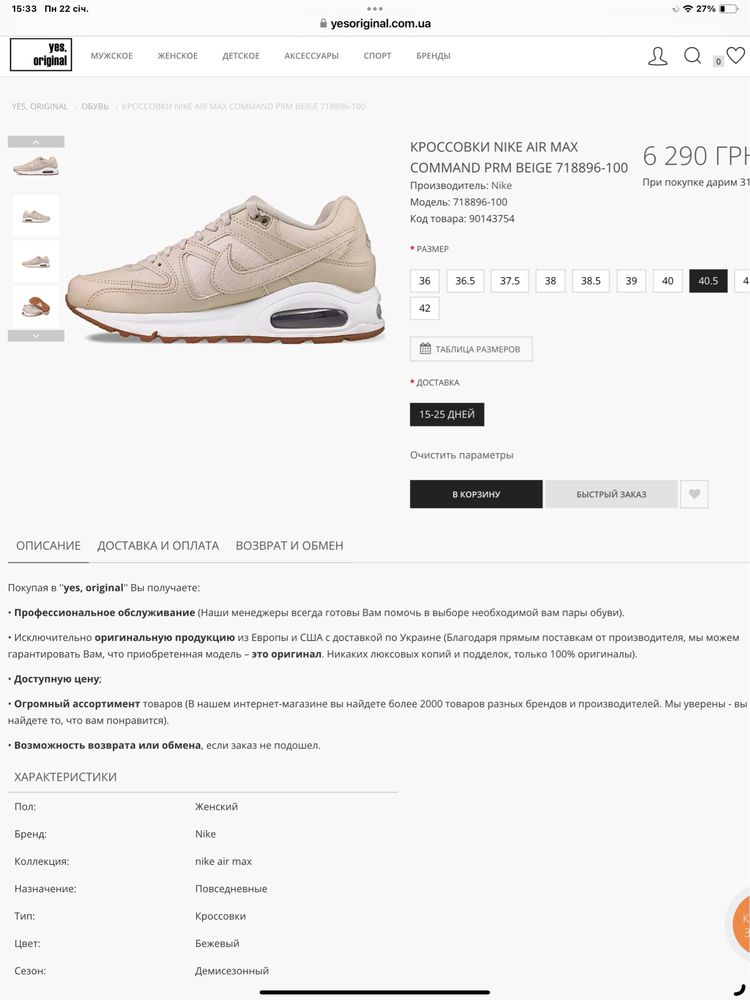Image resolution: width=750 pixels, height=1000 pixels.
Task: Open size table via calendar icon button
Action: click(471, 349)
